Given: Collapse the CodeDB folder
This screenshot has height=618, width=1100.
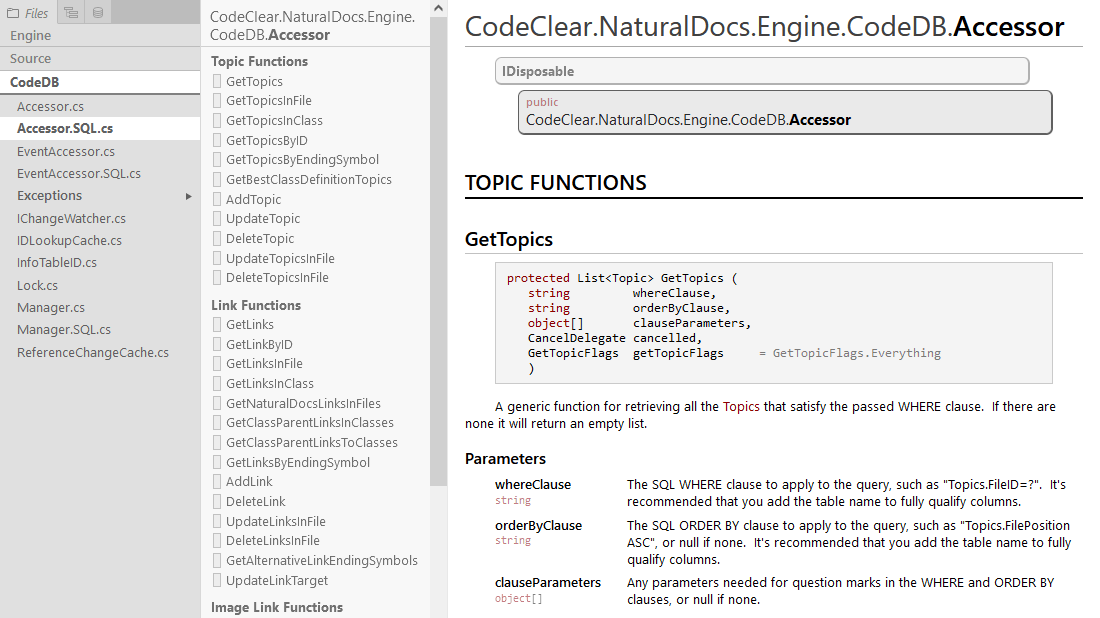Looking at the screenshot, I should tap(35, 82).
